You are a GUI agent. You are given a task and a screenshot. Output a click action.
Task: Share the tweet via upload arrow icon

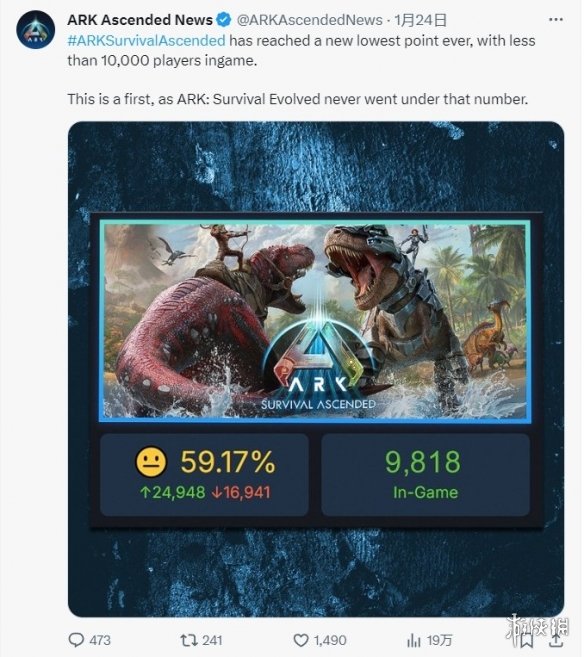(556, 639)
